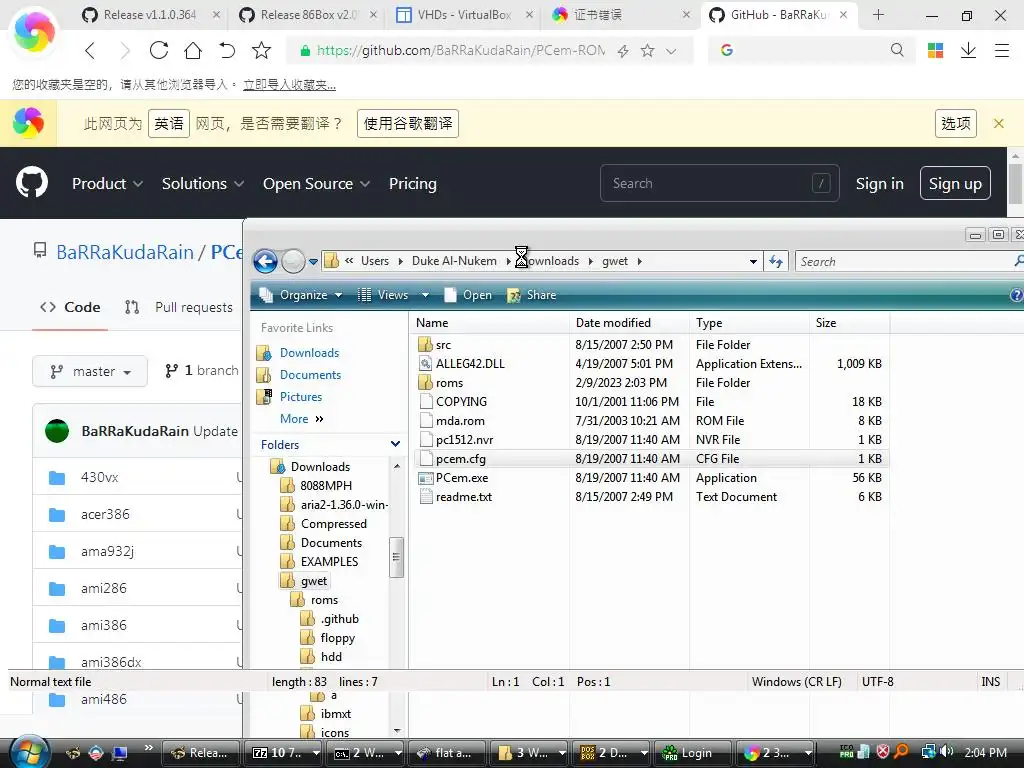
Task: Sort files by Date modified column
Action: tap(629, 323)
